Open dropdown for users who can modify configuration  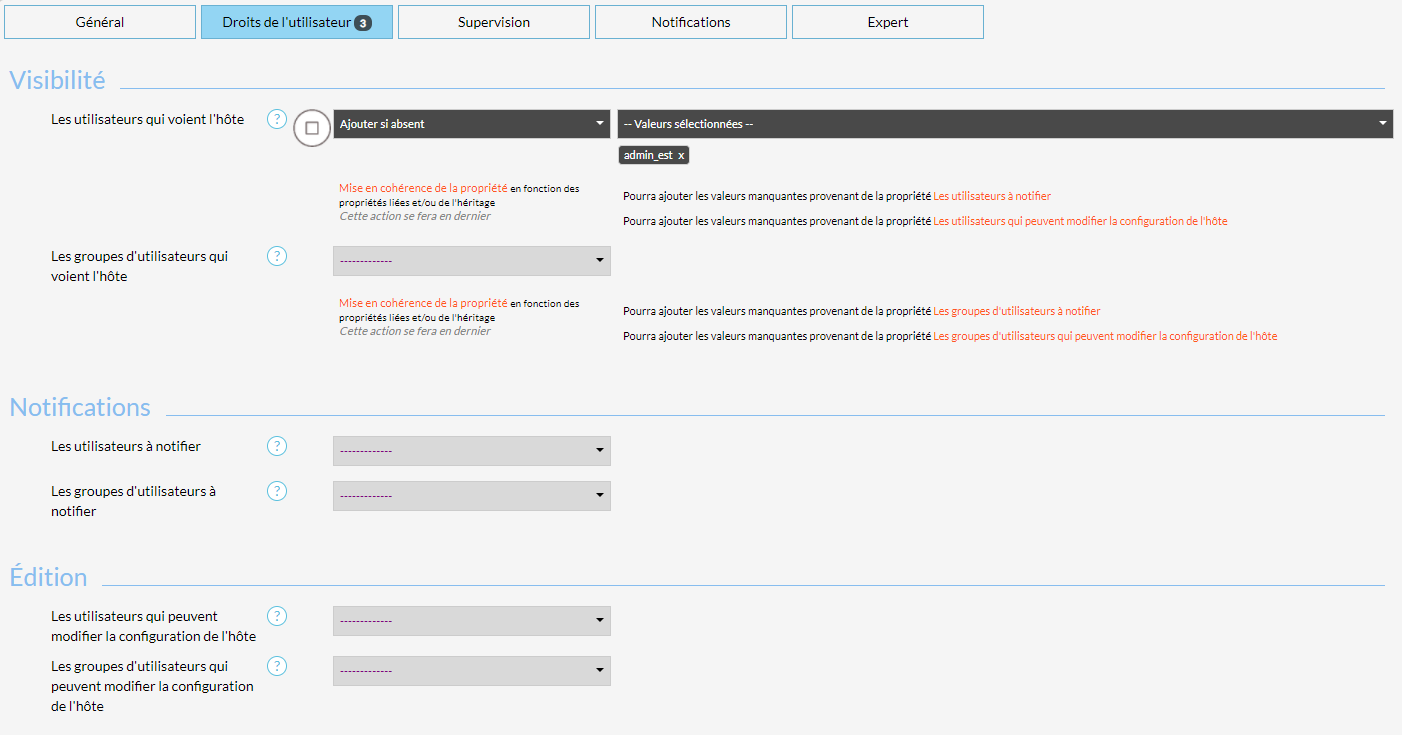471,621
